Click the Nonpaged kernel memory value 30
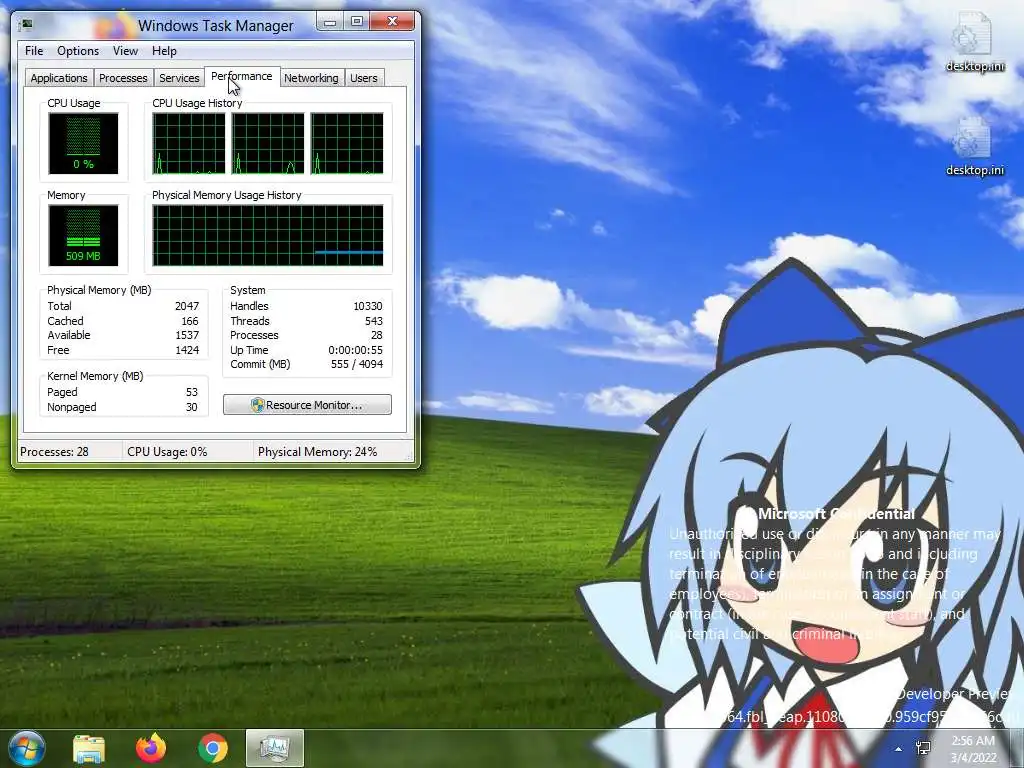 (x=191, y=408)
